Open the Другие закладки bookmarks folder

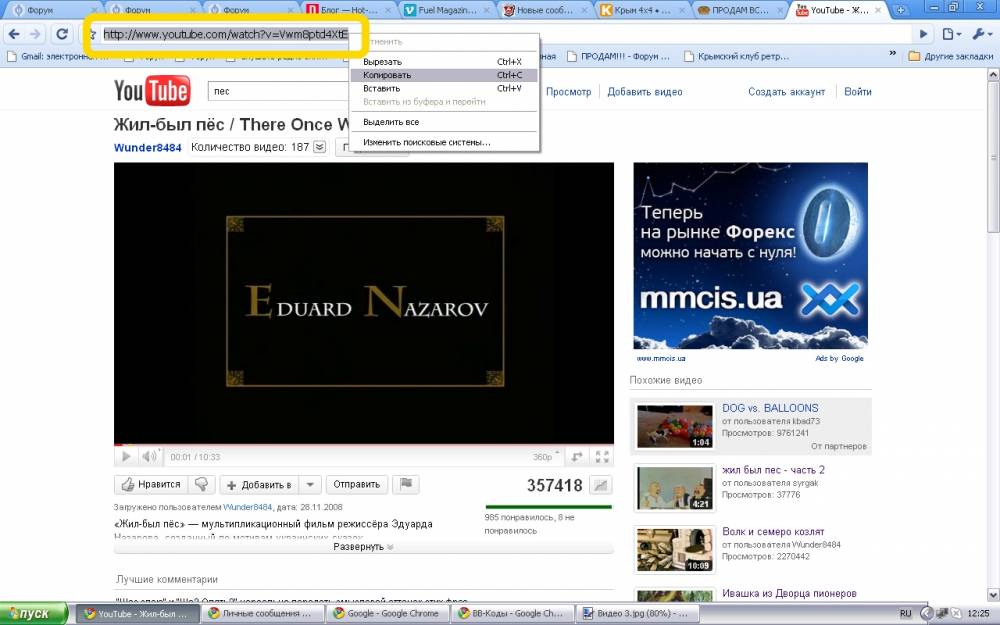tap(951, 56)
